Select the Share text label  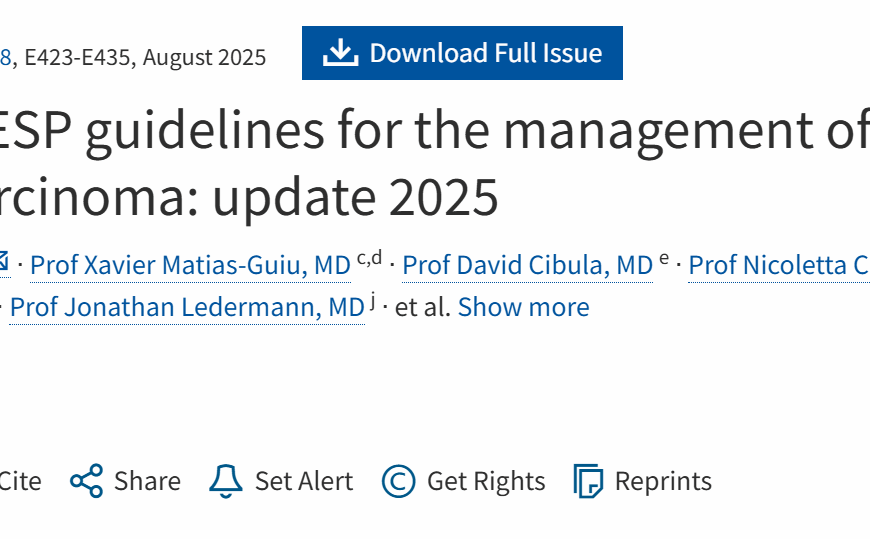147,481
